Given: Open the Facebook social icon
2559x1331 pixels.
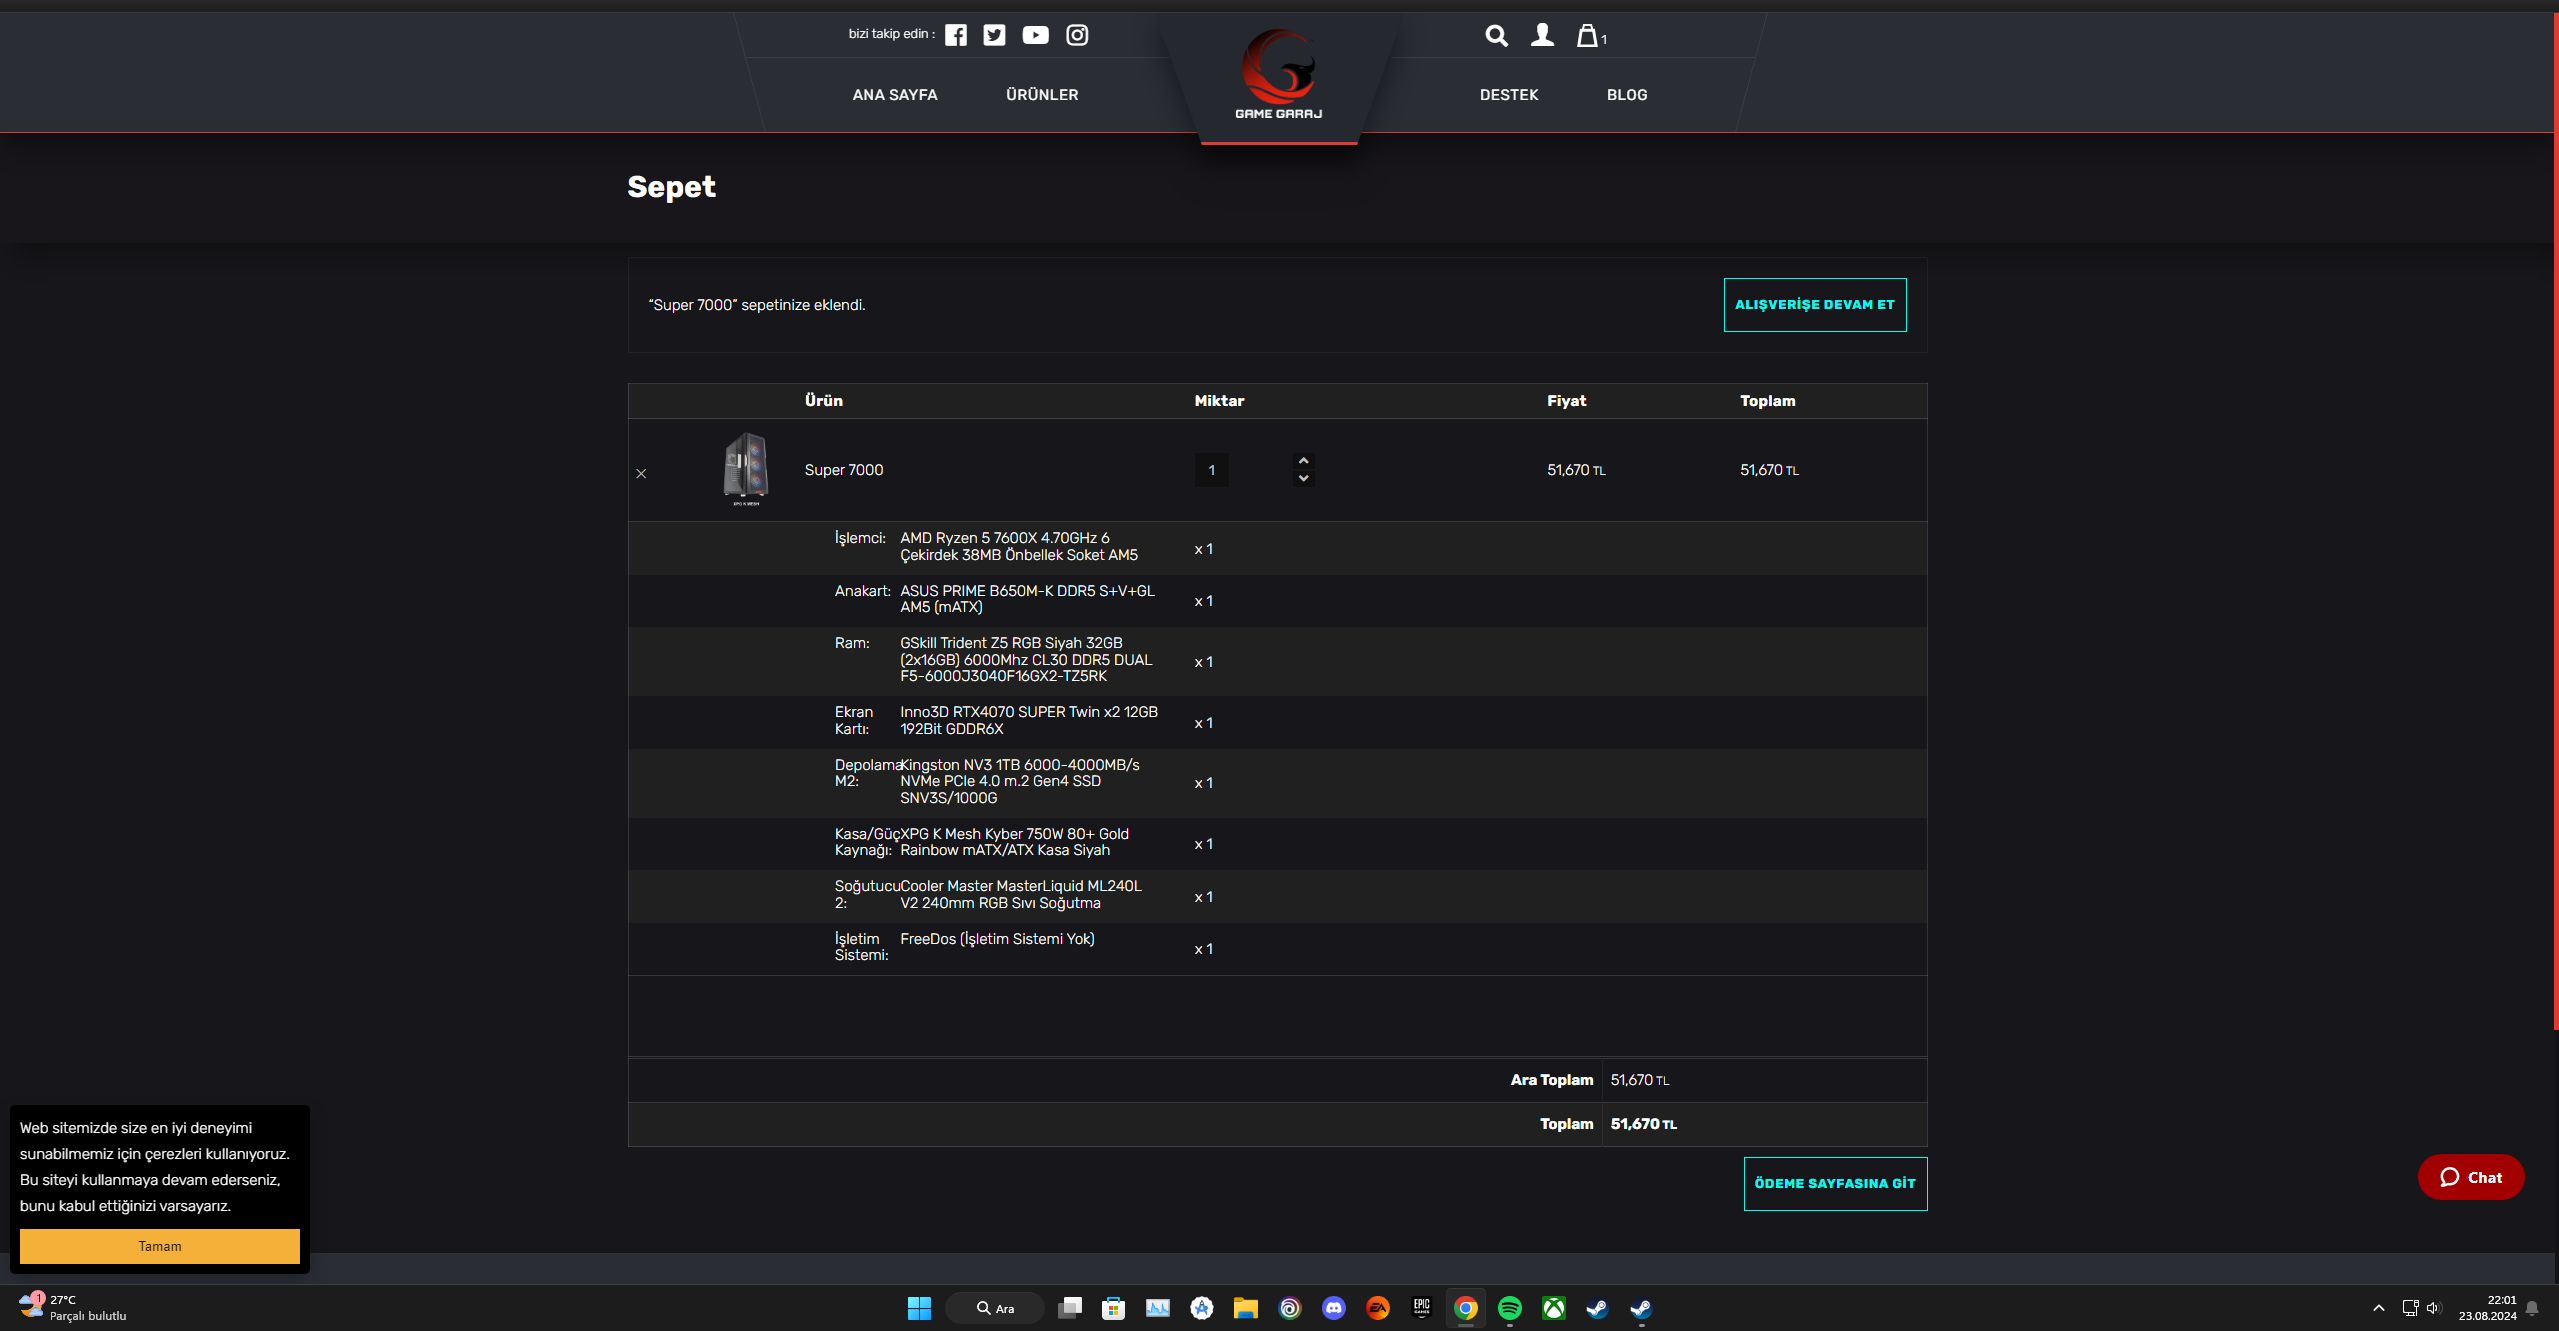Looking at the screenshot, I should click(956, 35).
